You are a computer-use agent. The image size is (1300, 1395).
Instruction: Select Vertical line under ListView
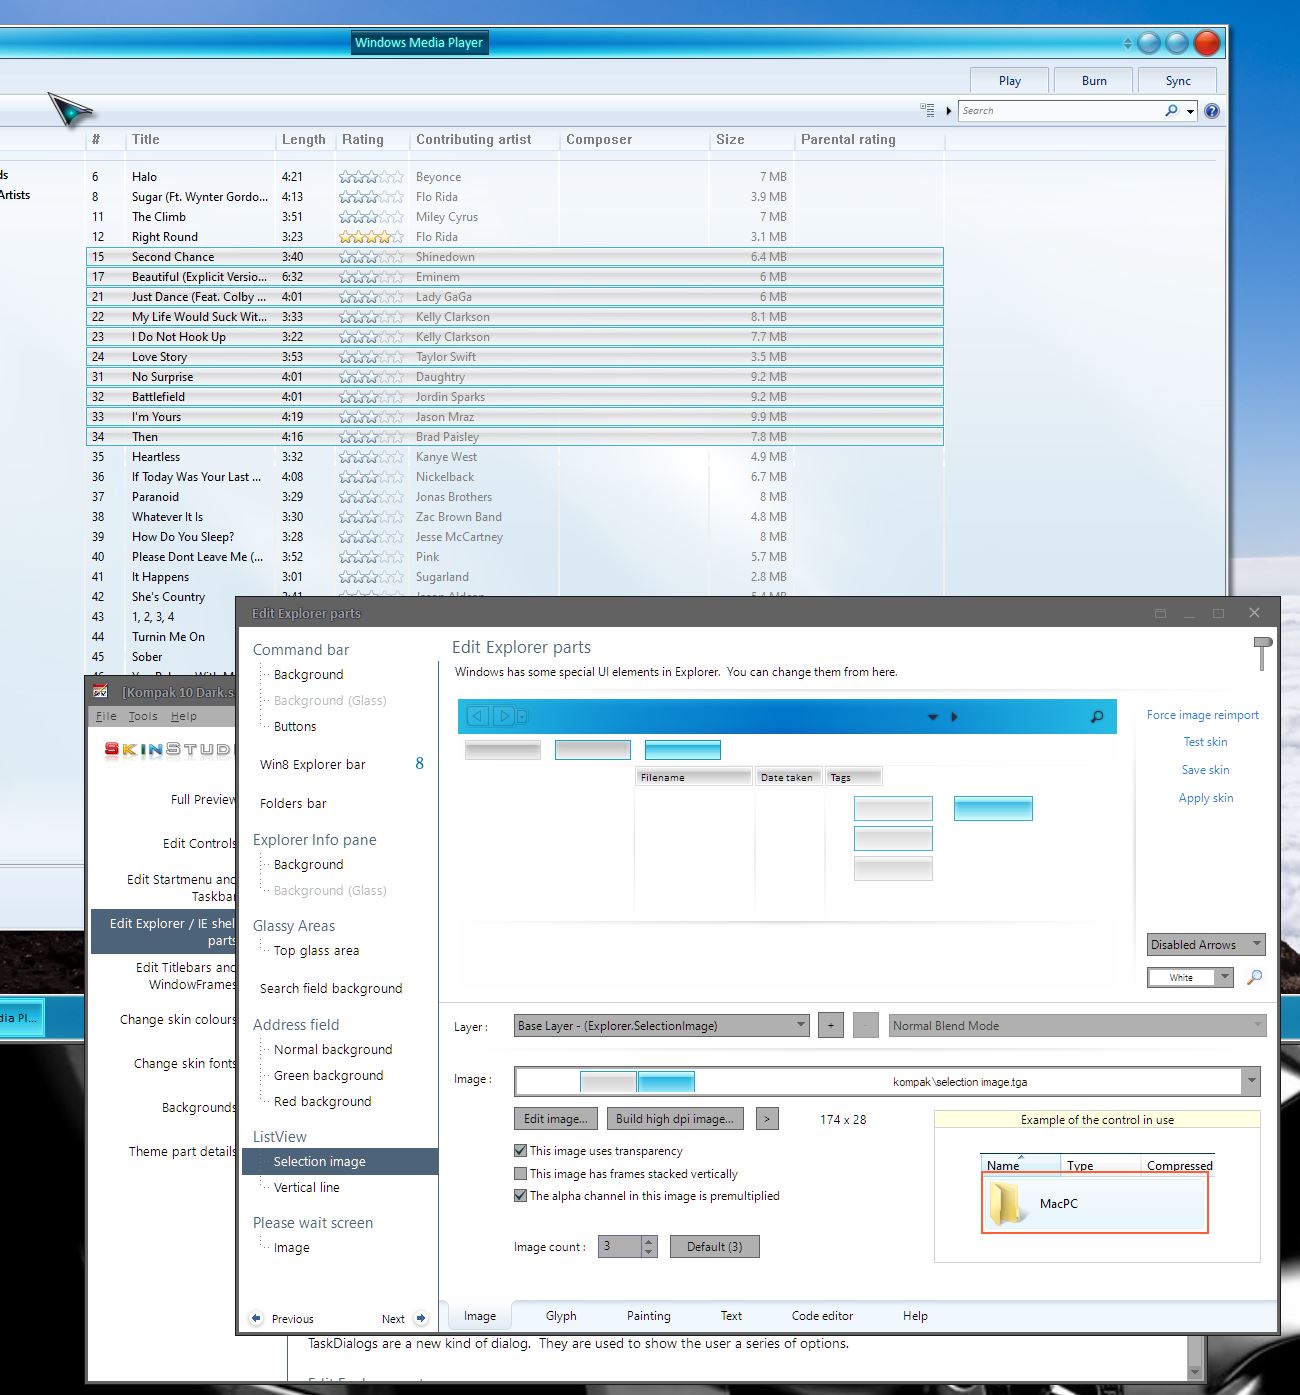point(307,1187)
